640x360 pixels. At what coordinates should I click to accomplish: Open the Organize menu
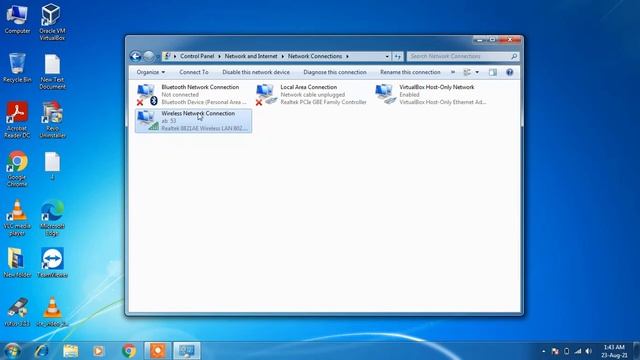(151, 72)
